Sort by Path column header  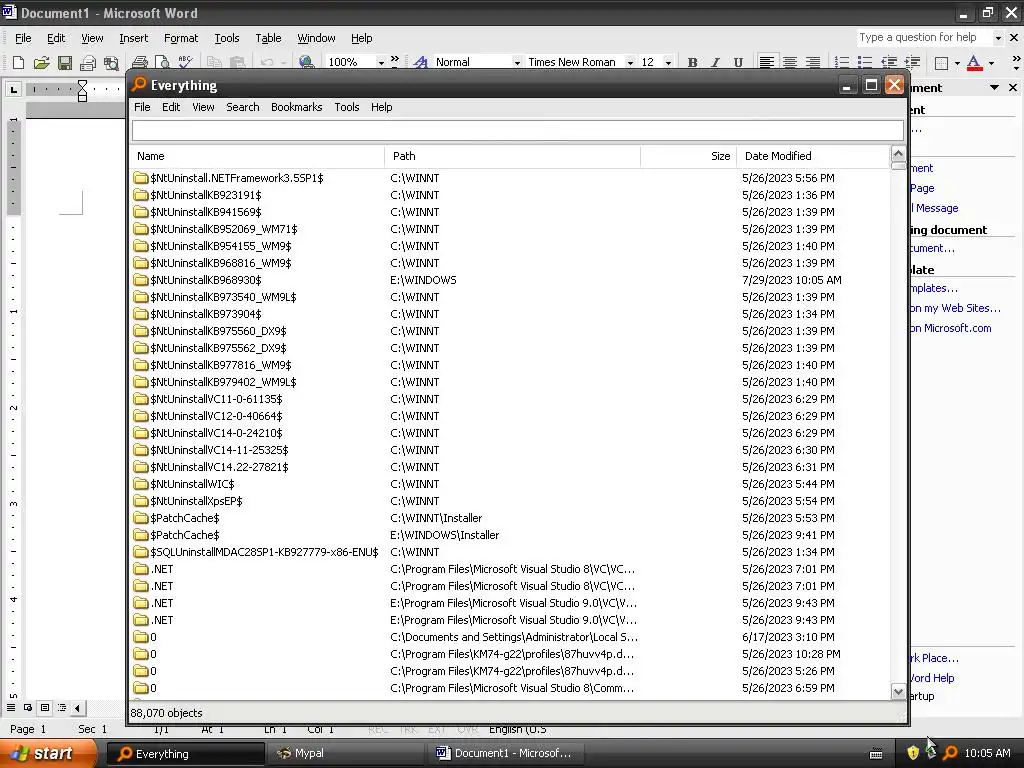[x=513, y=156]
